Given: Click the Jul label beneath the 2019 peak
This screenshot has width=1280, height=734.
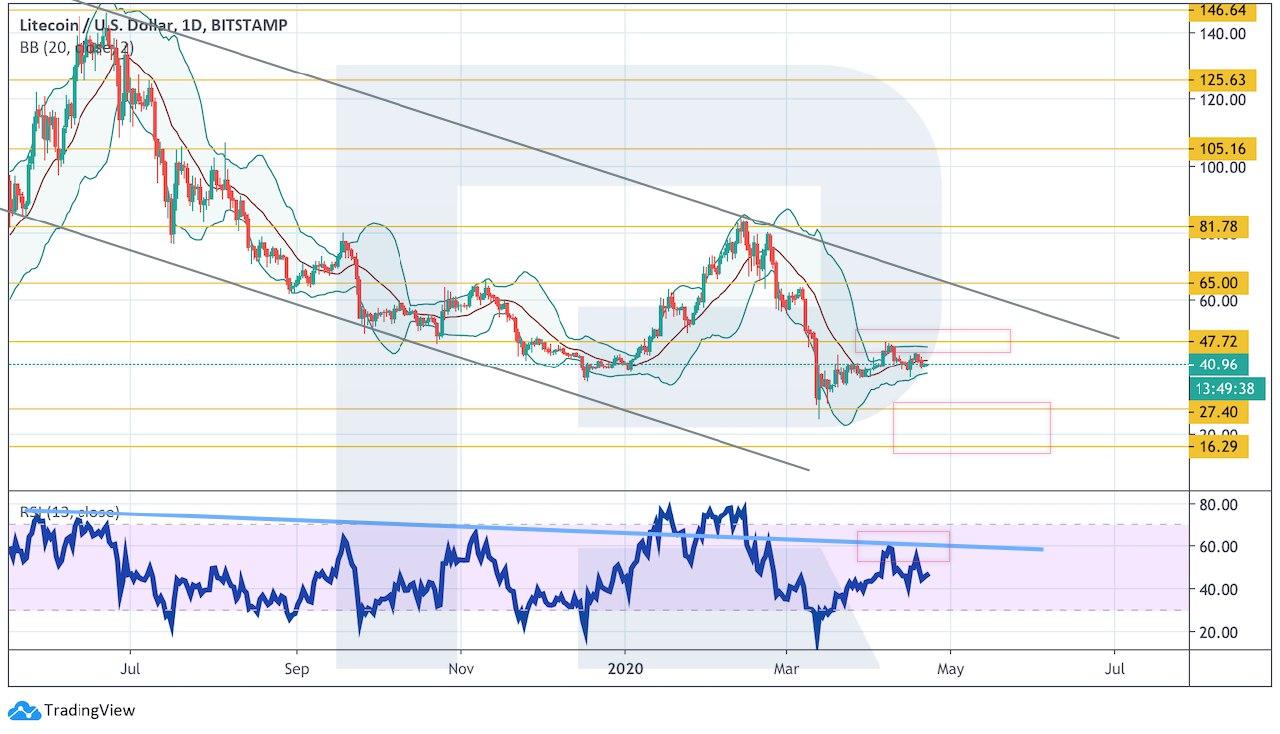Looking at the screenshot, I should 130,668.
